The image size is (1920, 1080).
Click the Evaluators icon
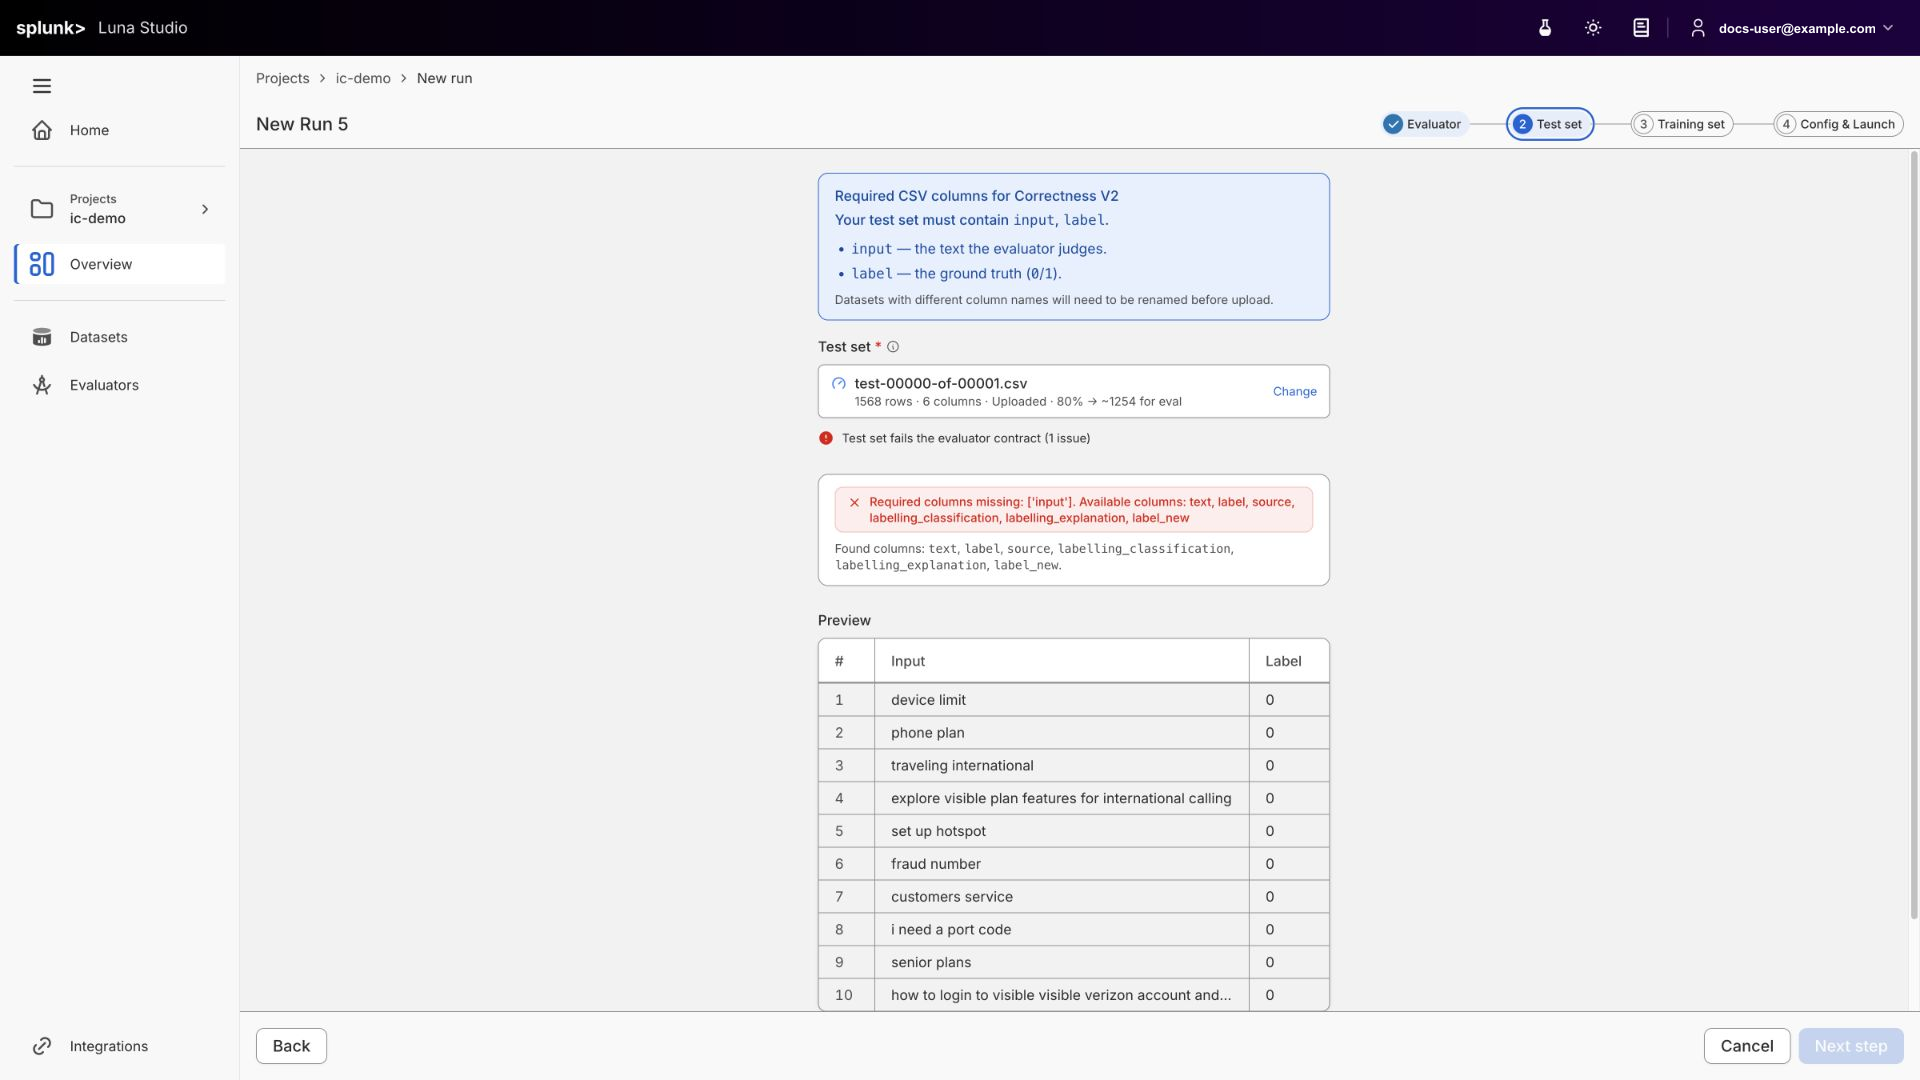point(42,385)
